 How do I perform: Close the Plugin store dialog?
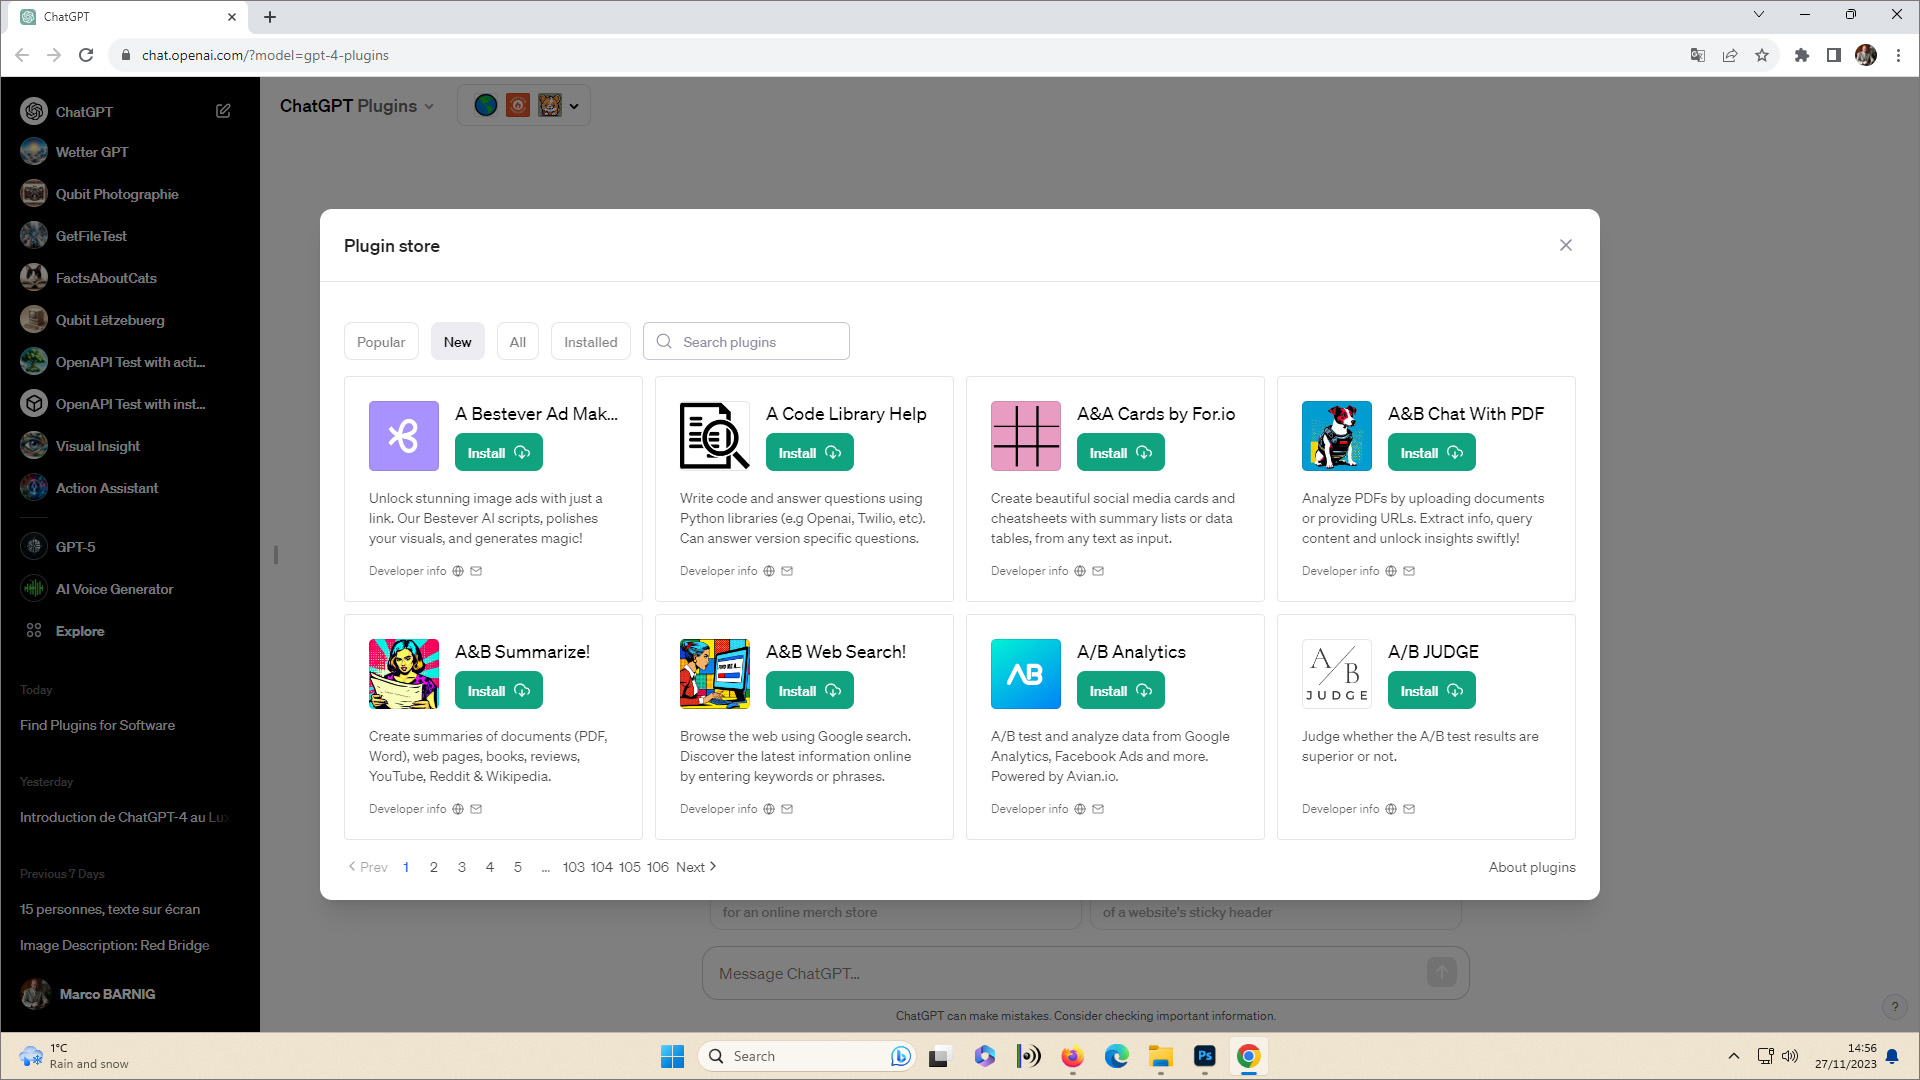tap(1566, 245)
